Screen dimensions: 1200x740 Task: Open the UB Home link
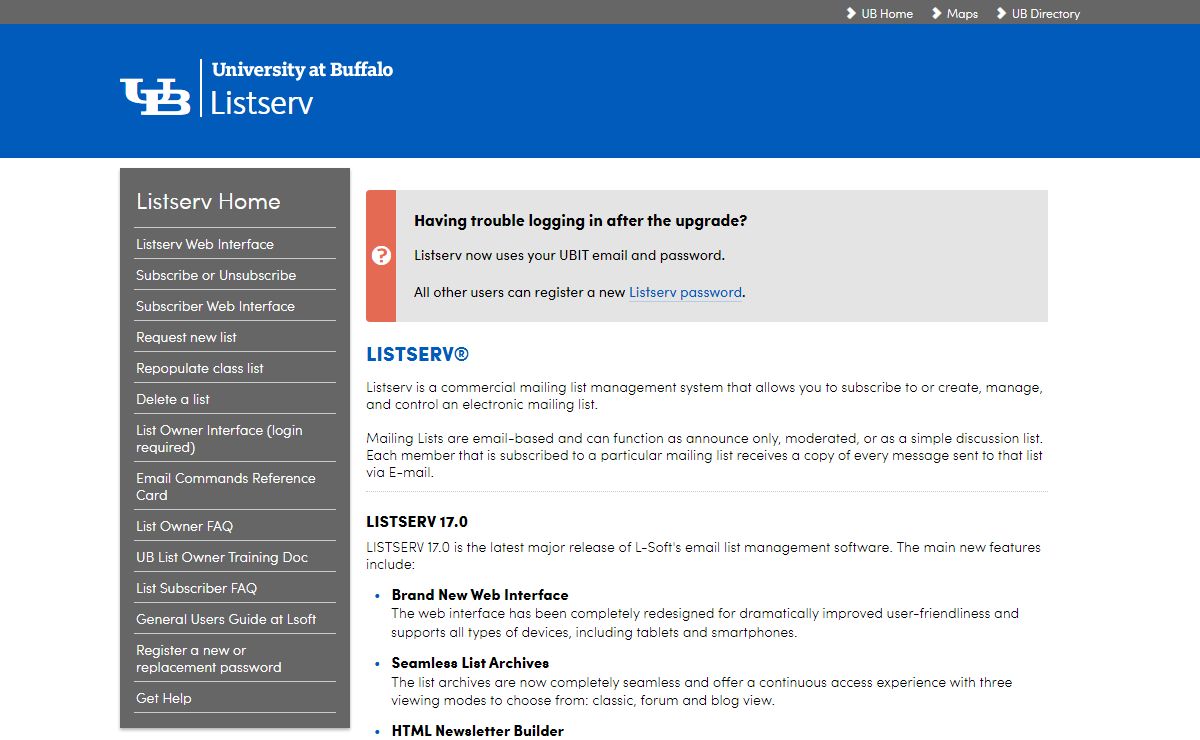(887, 14)
